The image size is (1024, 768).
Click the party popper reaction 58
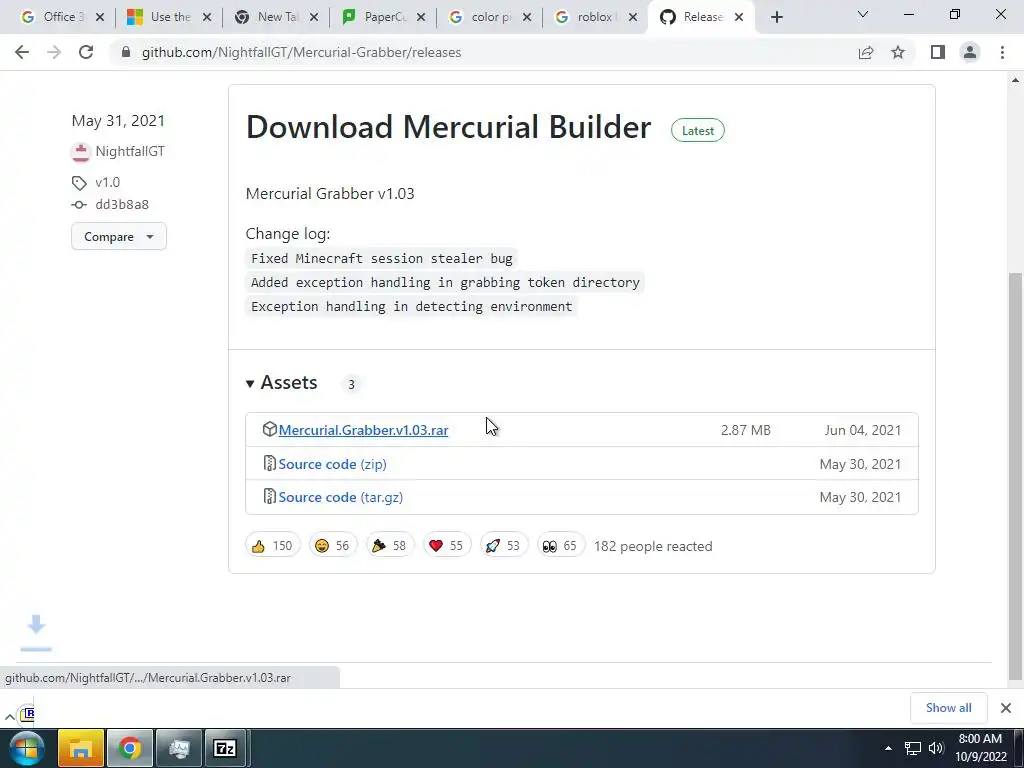pyautogui.click(x=389, y=546)
